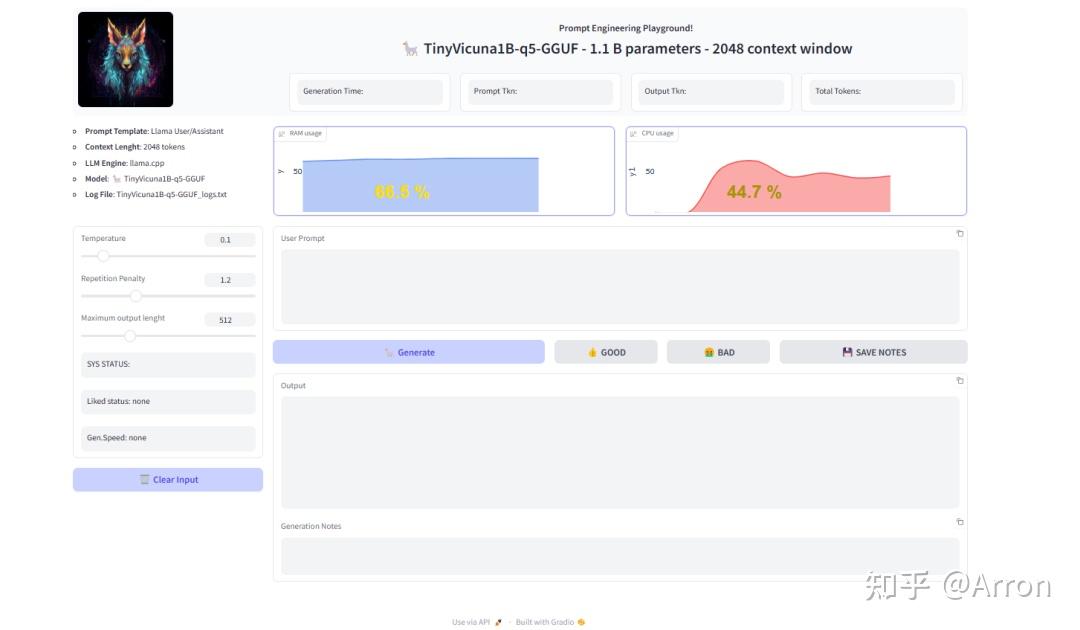Adjust the Repetition Penalty slider
1080x630 pixels.
tap(136, 296)
